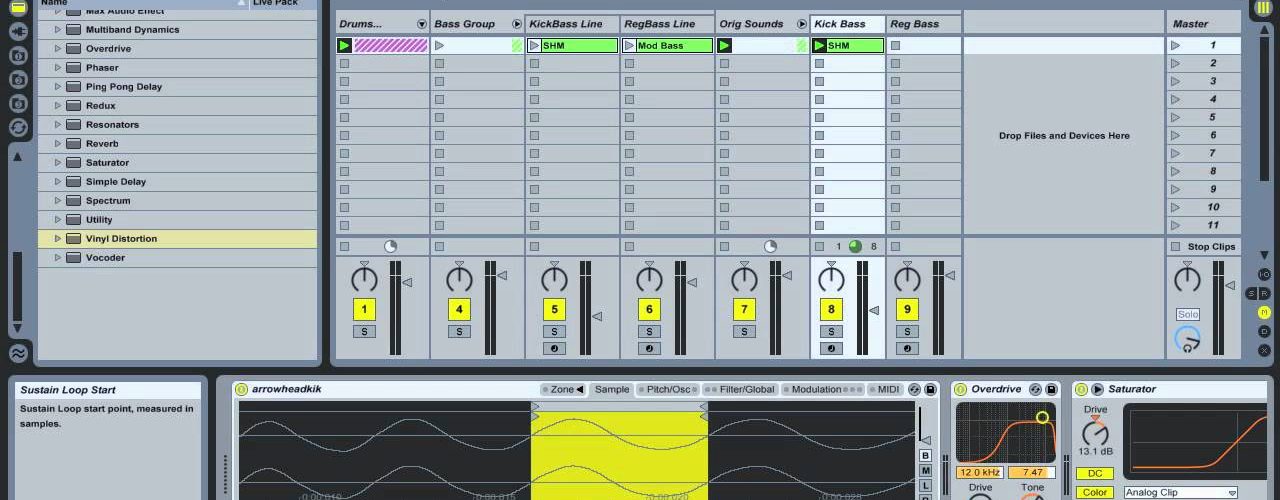Toggle track 5 activator button
Image resolution: width=1280 pixels, height=500 pixels.
(554, 310)
